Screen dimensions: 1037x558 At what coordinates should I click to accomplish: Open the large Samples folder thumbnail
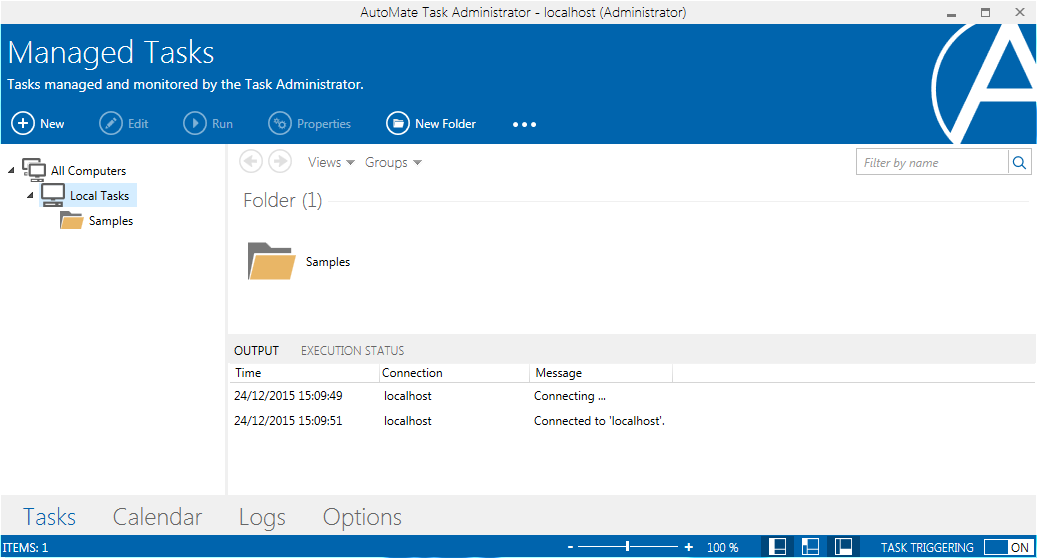271,261
